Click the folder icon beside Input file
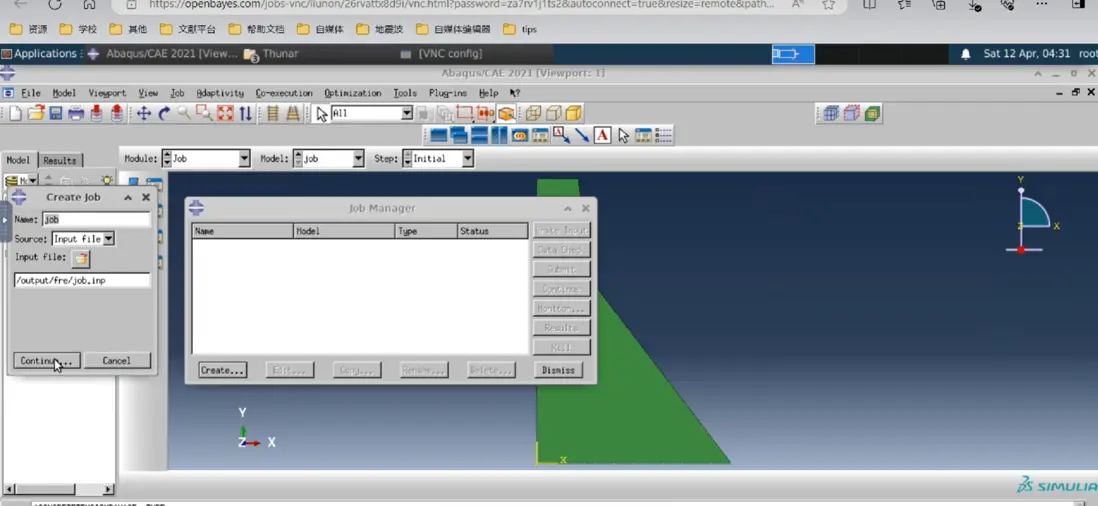This screenshot has width=1098, height=506. pyautogui.click(x=81, y=258)
